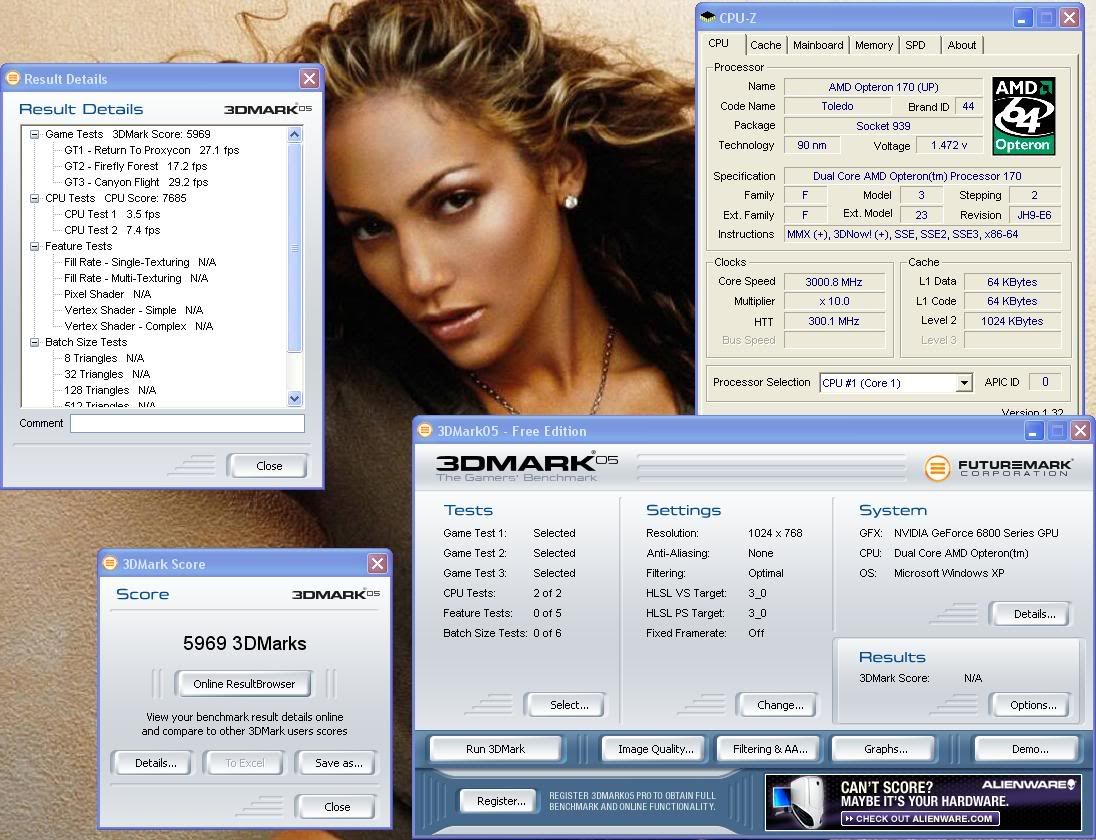Collapse the Batch Size Tests tree node
1096x840 pixels.
[x=34, y=342]
